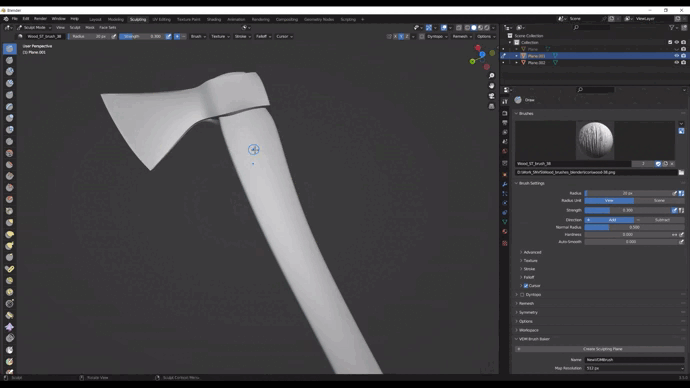Viewport: 690px width, 388px height.
Task: Select Plane.002 in the outliner
Action: tap(536, 62)
